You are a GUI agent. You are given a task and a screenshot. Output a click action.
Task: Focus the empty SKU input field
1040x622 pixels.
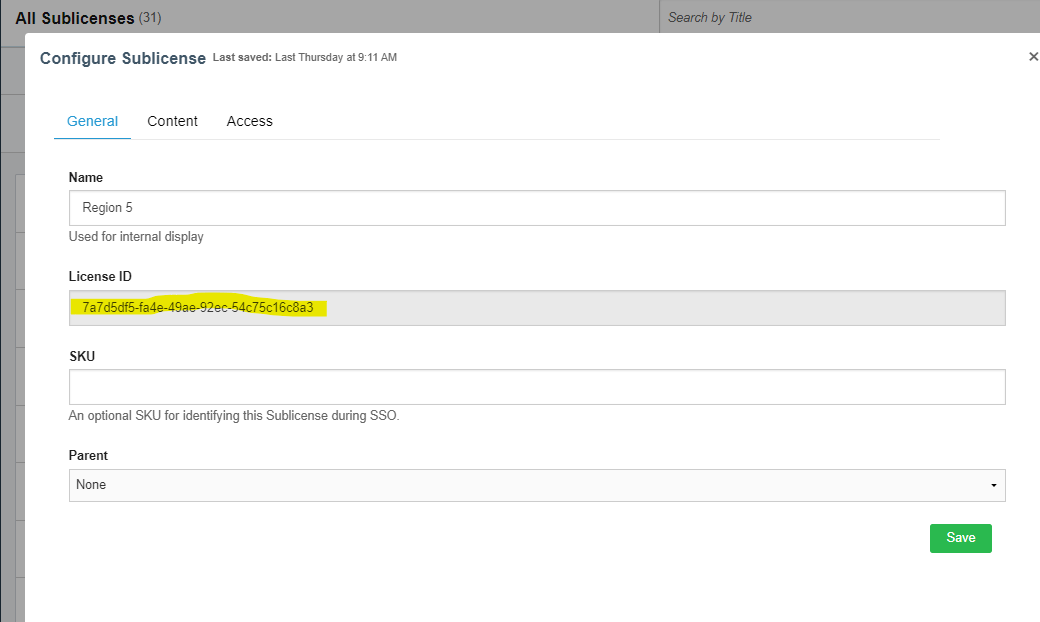click(x=536, y=387)
